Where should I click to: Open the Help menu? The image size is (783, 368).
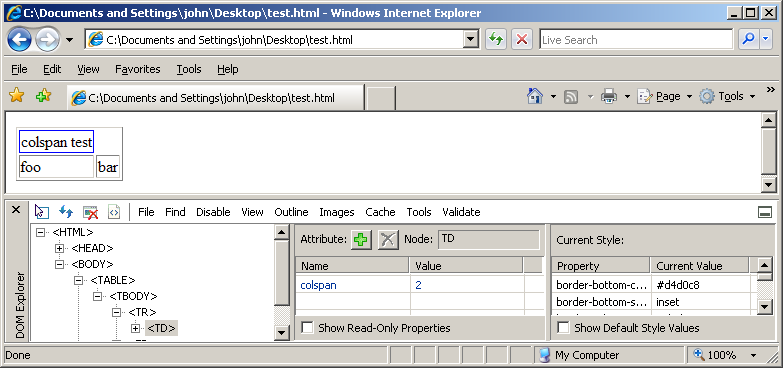tap(228, 69)
